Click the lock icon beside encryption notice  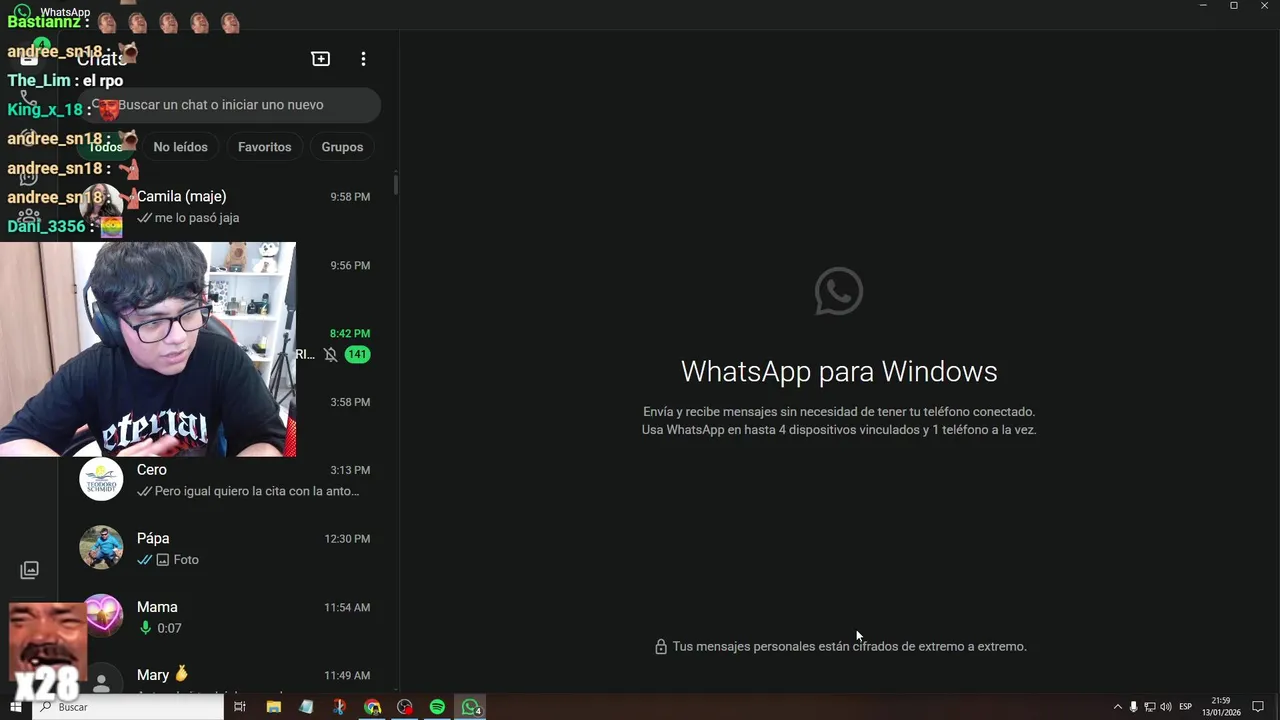click(x=661, y=647)
